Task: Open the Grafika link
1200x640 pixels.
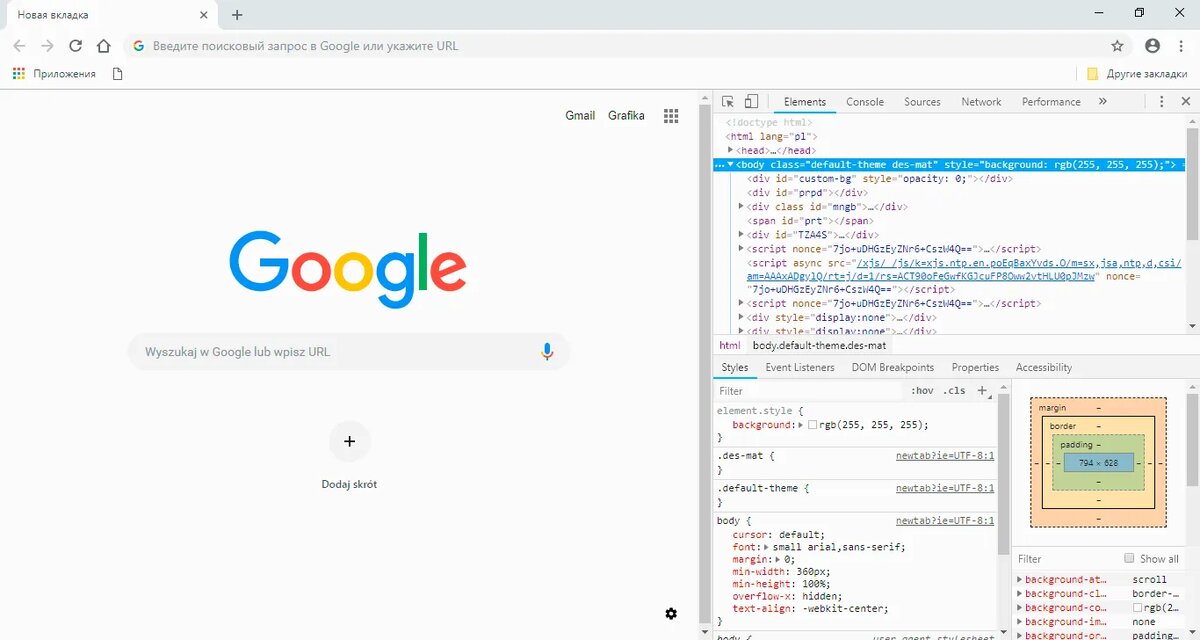Action: point(626,116)
